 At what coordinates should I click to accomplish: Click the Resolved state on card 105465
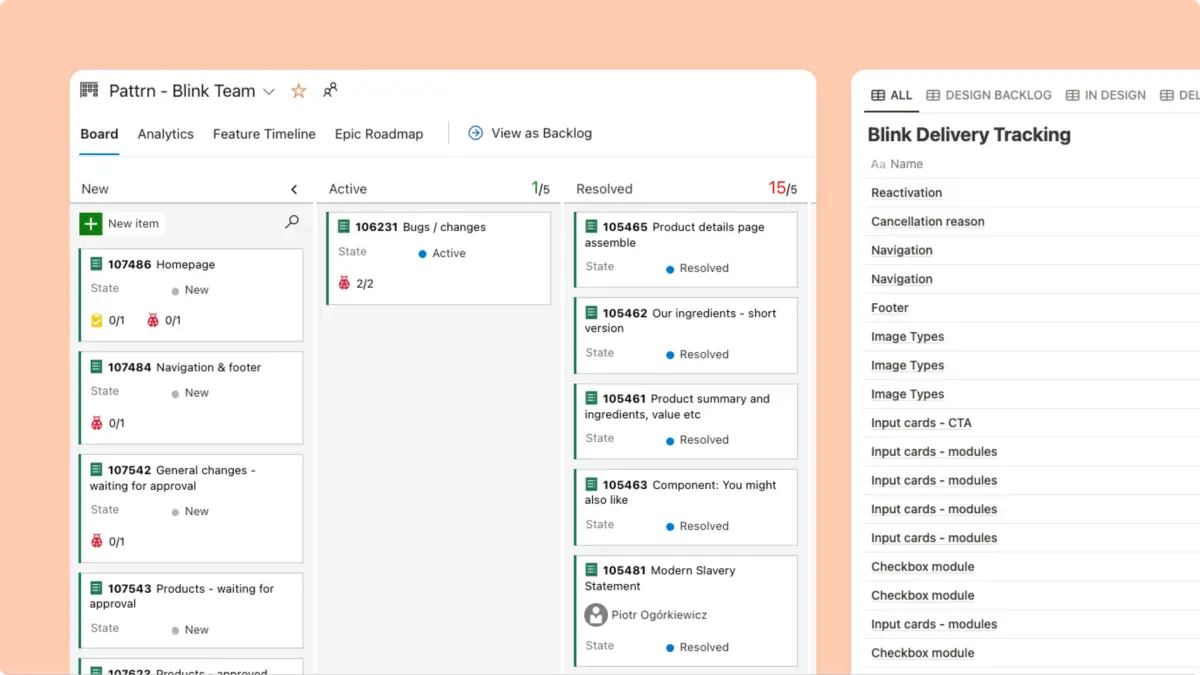pyautogui.click(x=698, y=269)
